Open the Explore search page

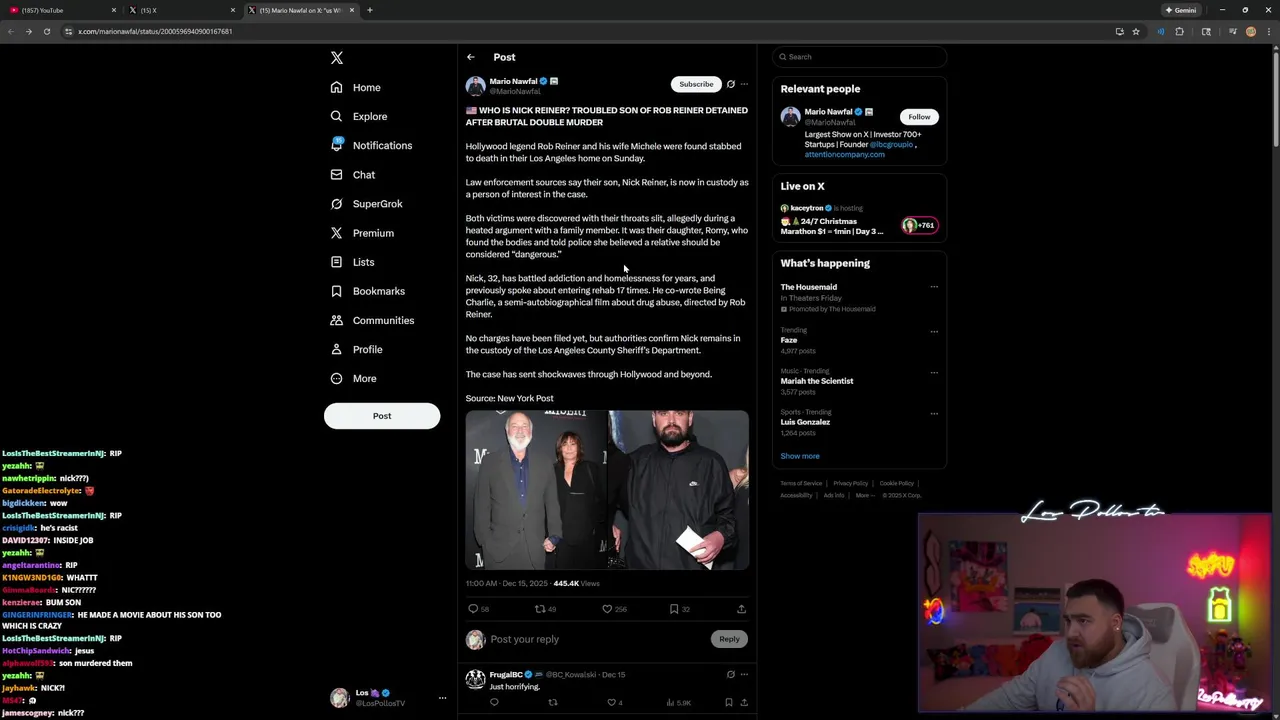pyautogui.click(x=359, y=116)
